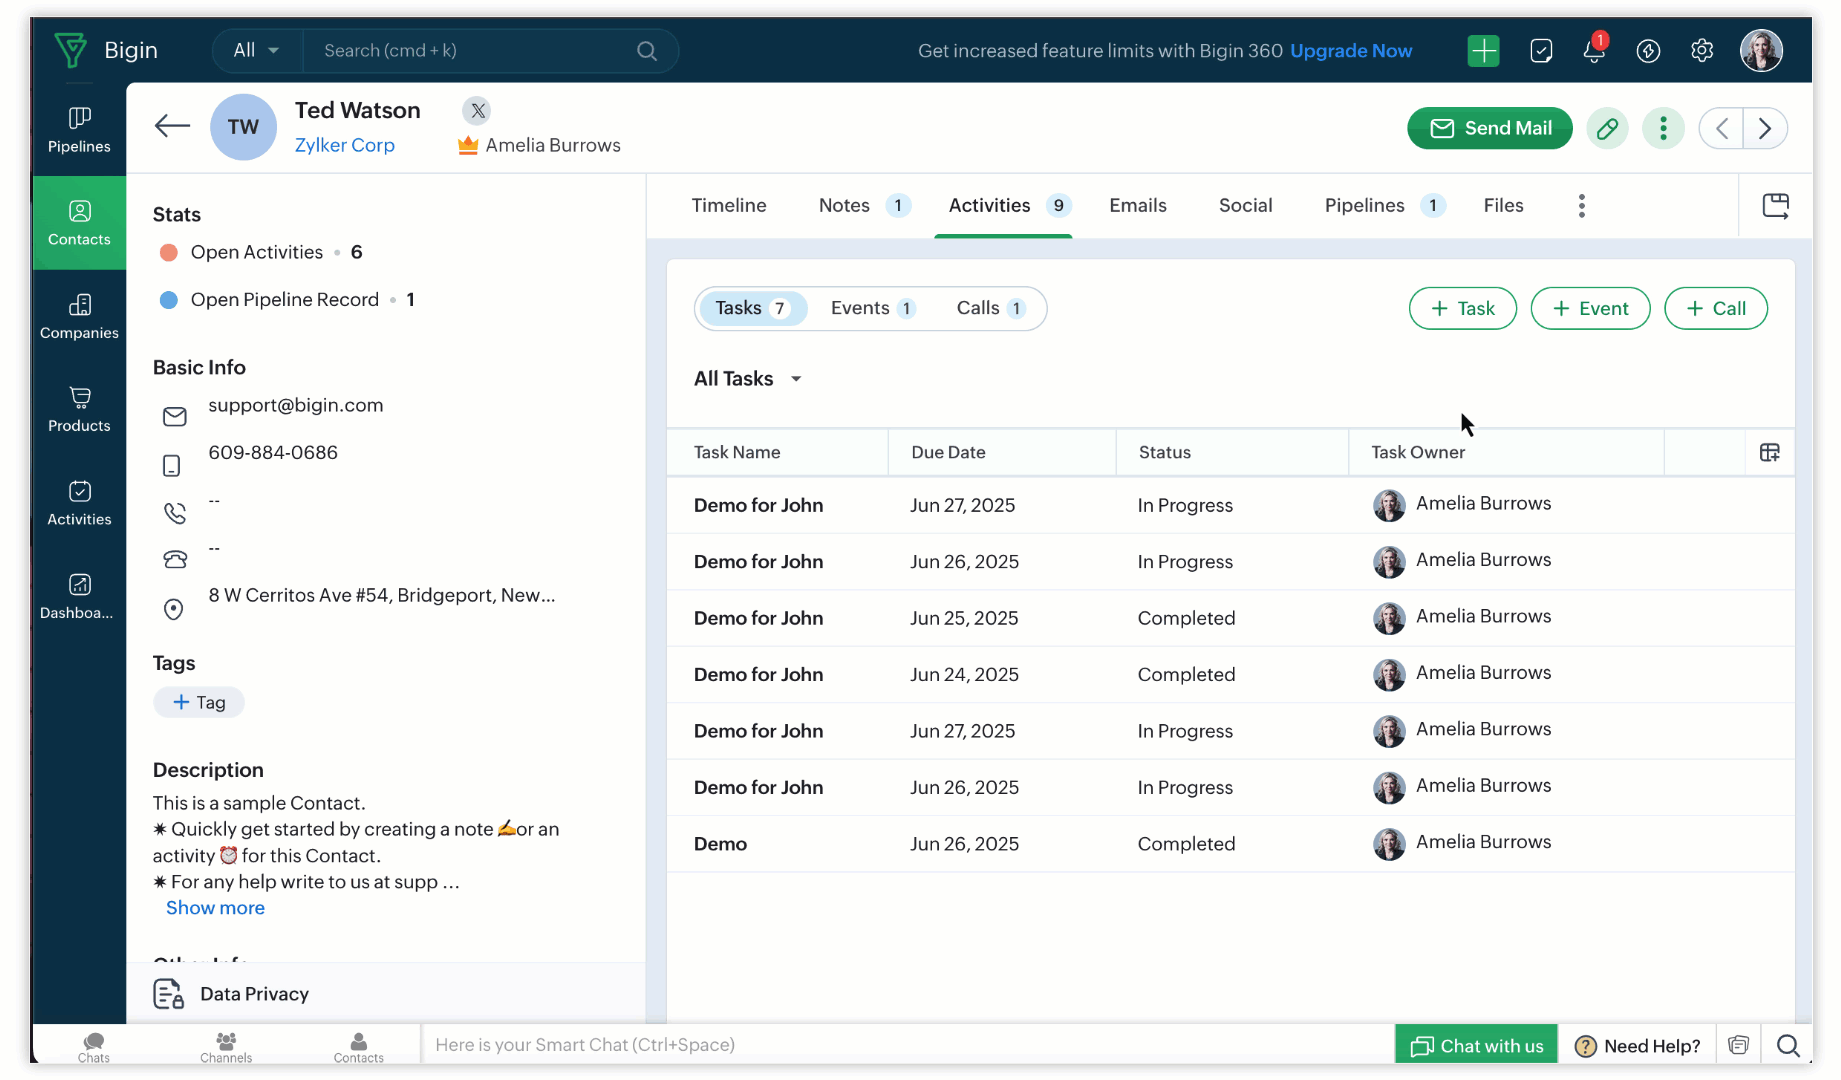
Task: Switch to the Timeline tab
Action: [729, 206]
